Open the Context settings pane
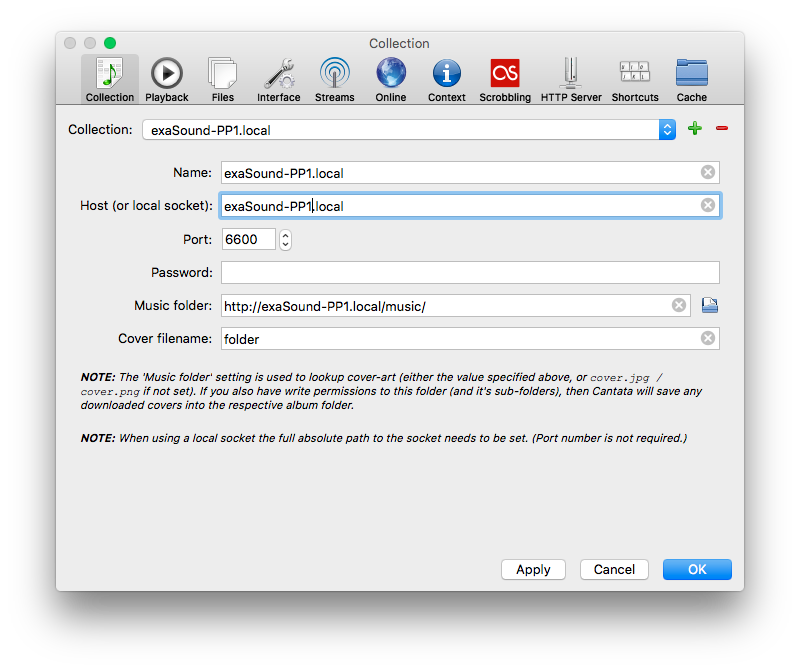The width and height of the screenshot is (800, 671). pyautogui.click(x=447, y=80)
